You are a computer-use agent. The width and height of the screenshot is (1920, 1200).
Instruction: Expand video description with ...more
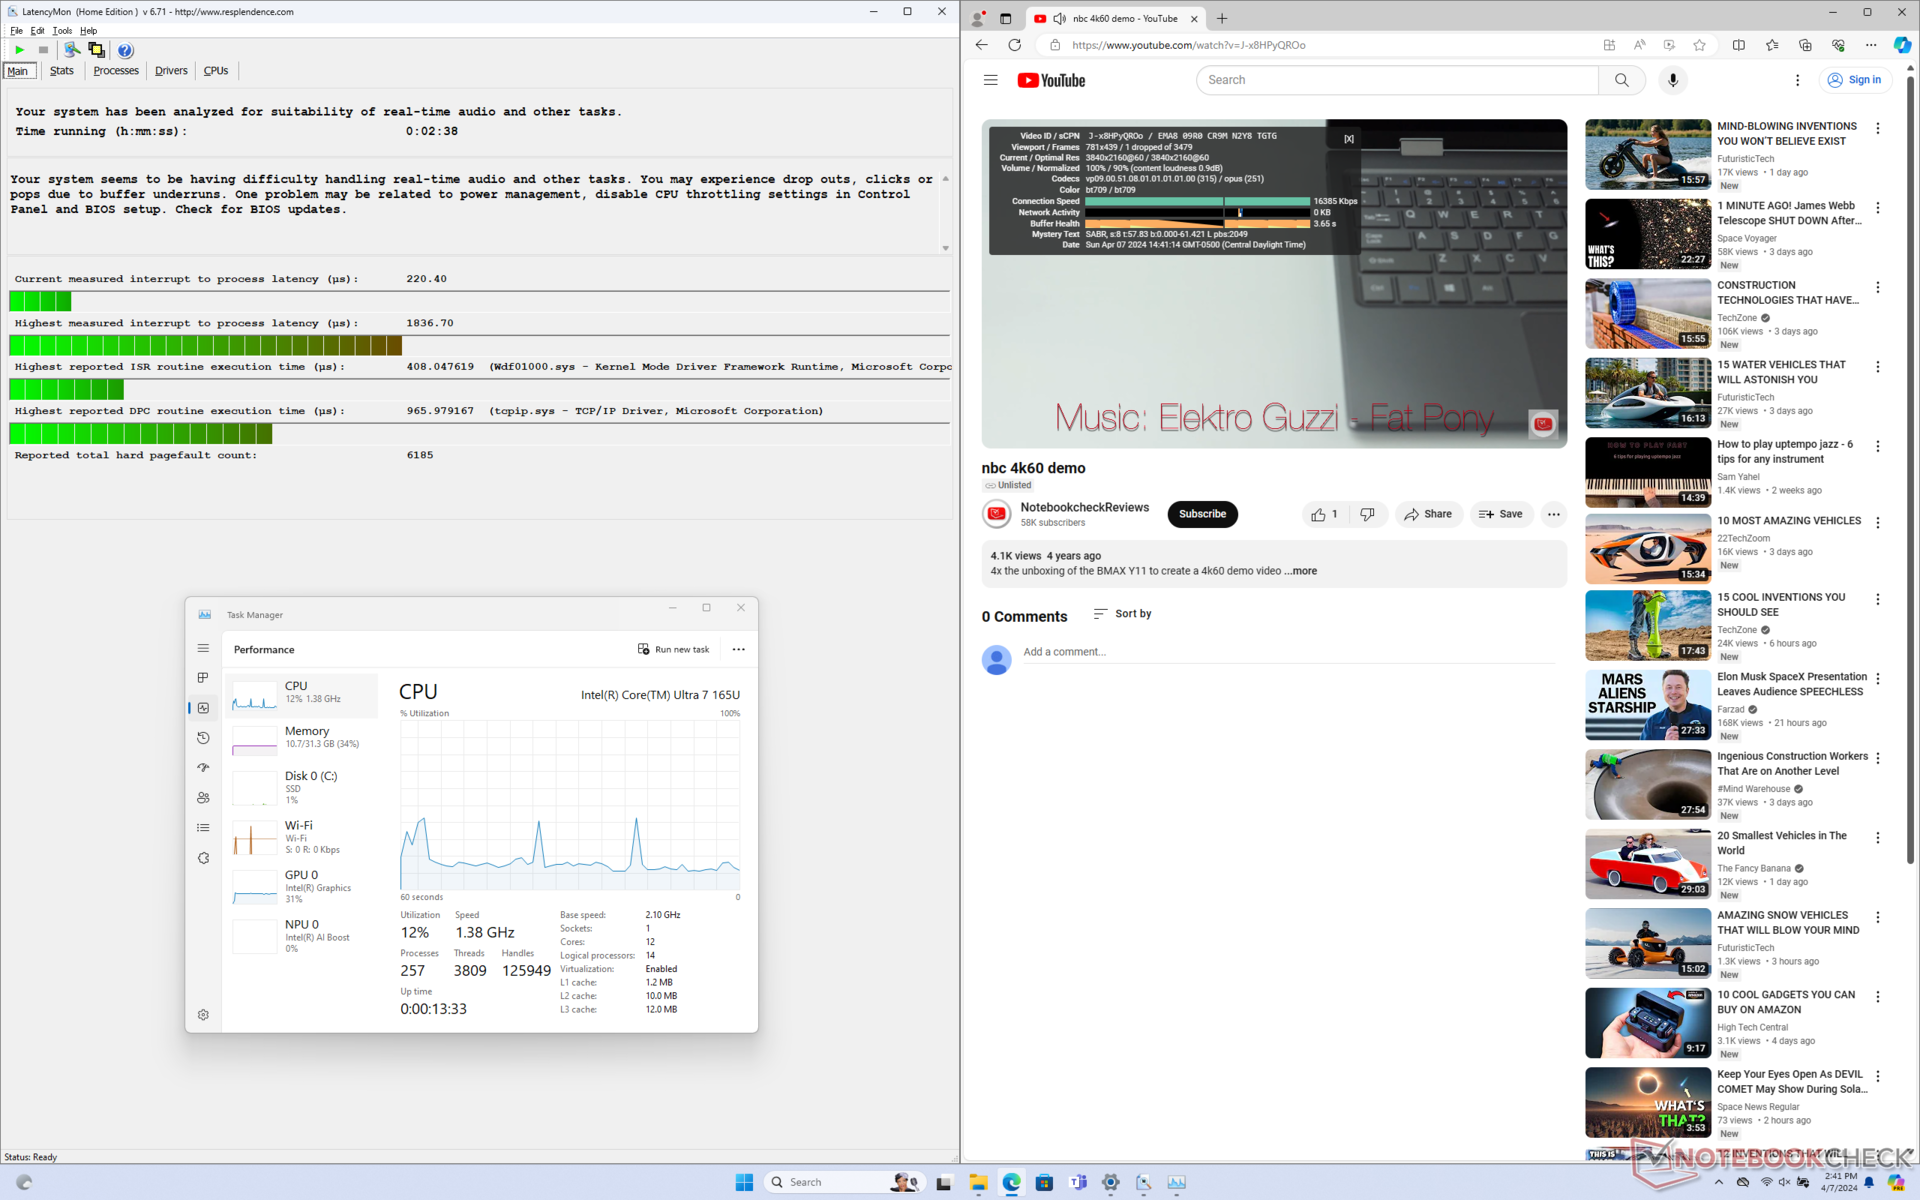pyautogui.click(x=1300, y=571)
